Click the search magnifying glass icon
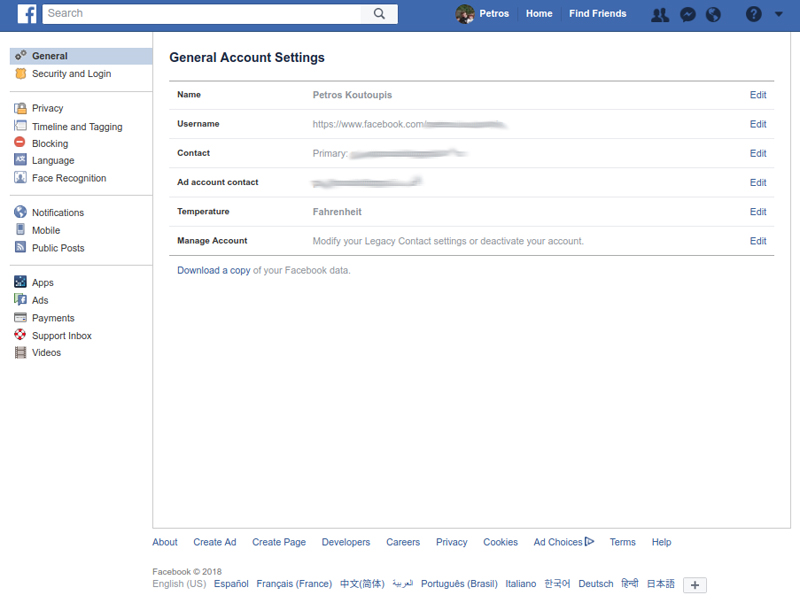 pyautogui.click(x=378, y=14)
